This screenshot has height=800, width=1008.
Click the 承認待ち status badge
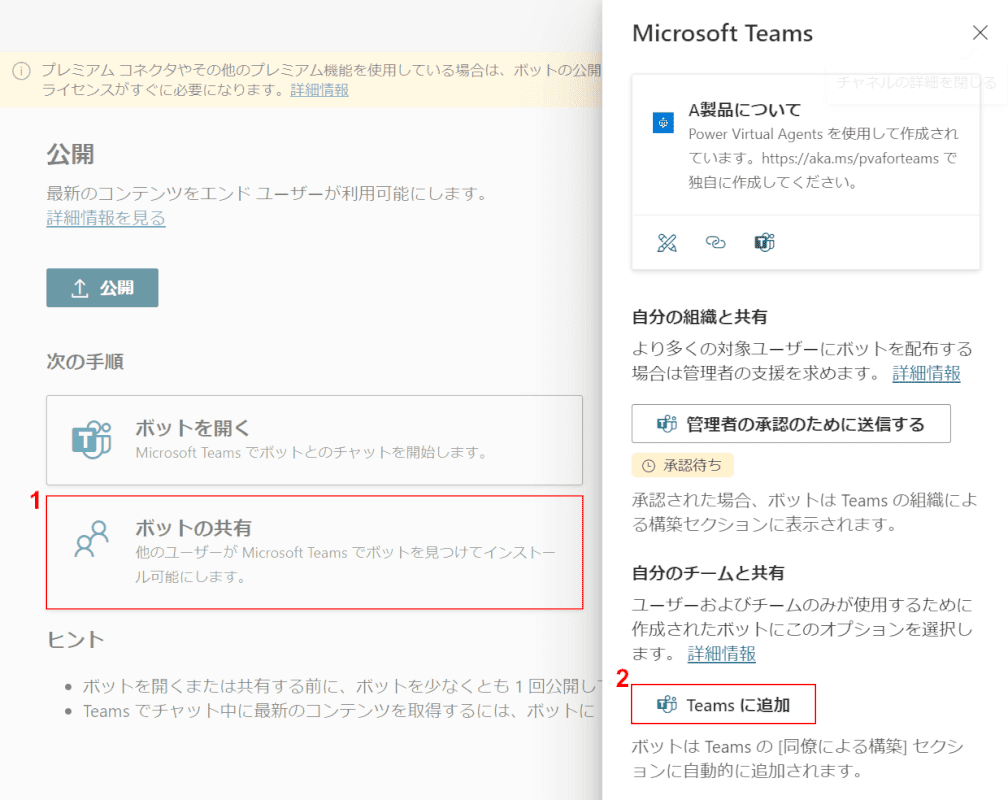pyautogui.click(x=683, y=465)
